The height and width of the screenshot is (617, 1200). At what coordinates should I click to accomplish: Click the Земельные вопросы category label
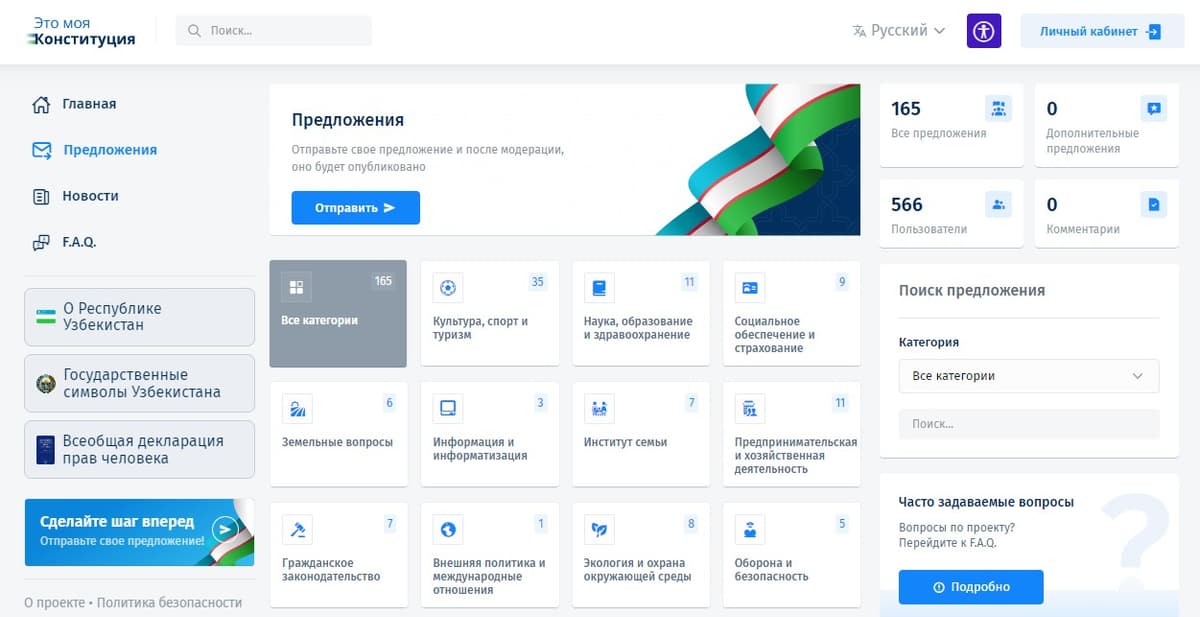[x=337, y=442]
